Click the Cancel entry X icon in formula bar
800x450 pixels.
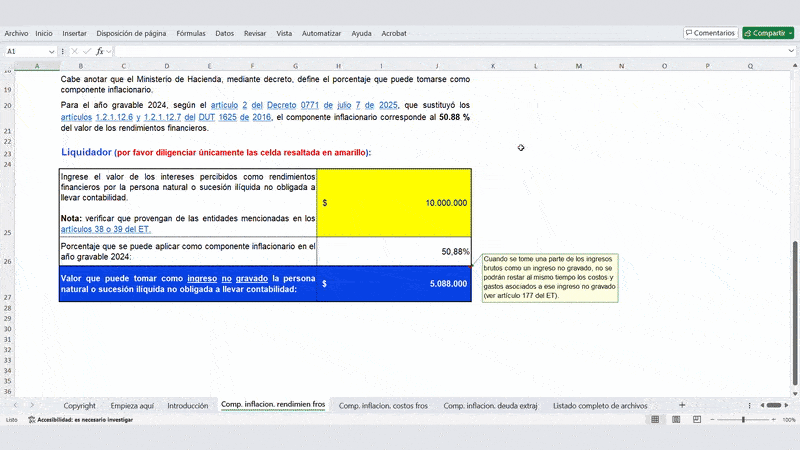tap(75, 51)
